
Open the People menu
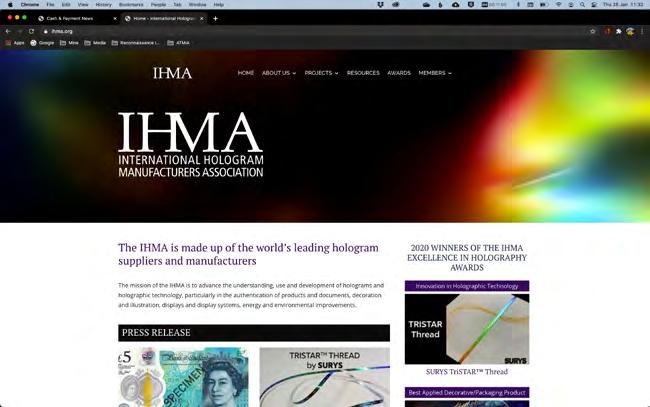158,5
